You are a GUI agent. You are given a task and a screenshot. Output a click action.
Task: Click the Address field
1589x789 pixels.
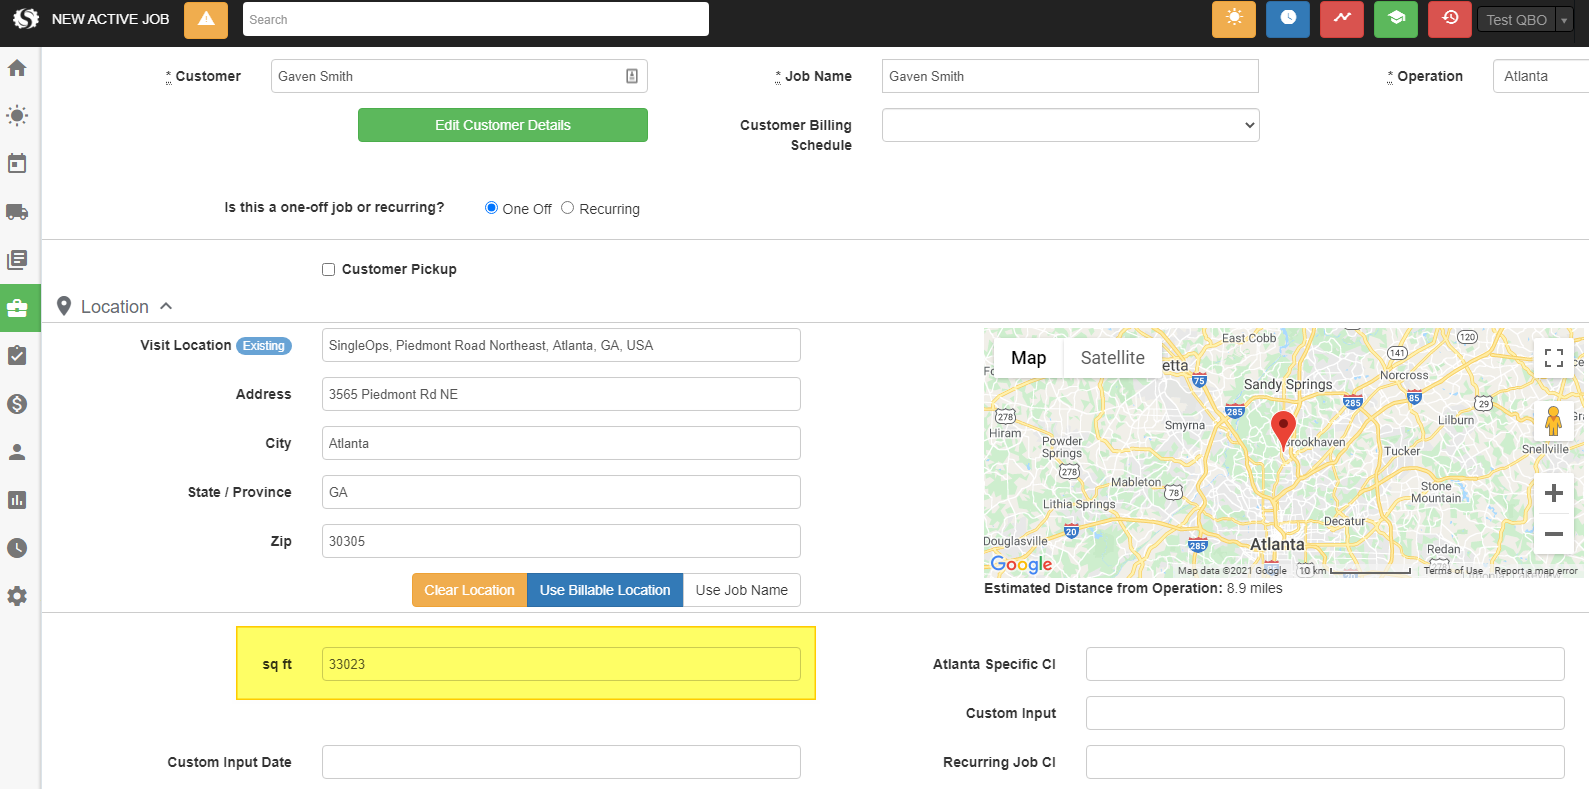pyautogui.click(x=561, y=394)
